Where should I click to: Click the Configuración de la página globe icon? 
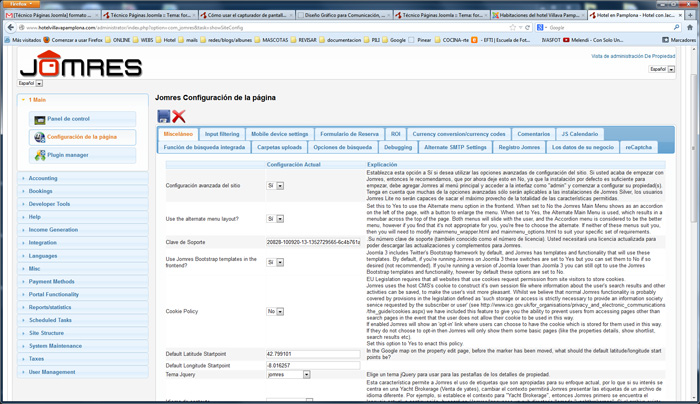pos(40,137)
